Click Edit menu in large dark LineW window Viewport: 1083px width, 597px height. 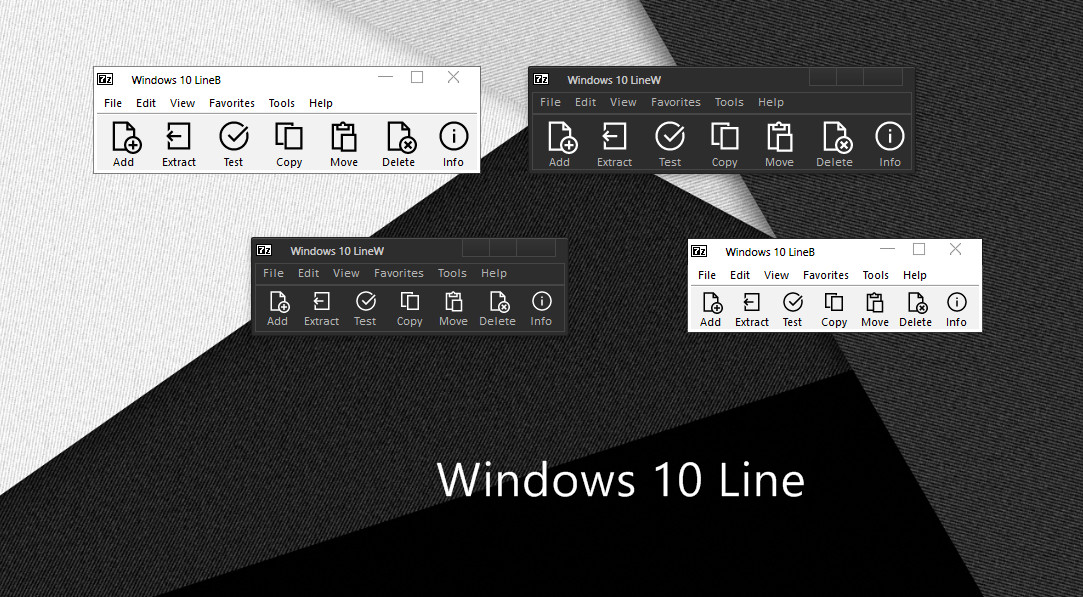click(x=586, y=102)
